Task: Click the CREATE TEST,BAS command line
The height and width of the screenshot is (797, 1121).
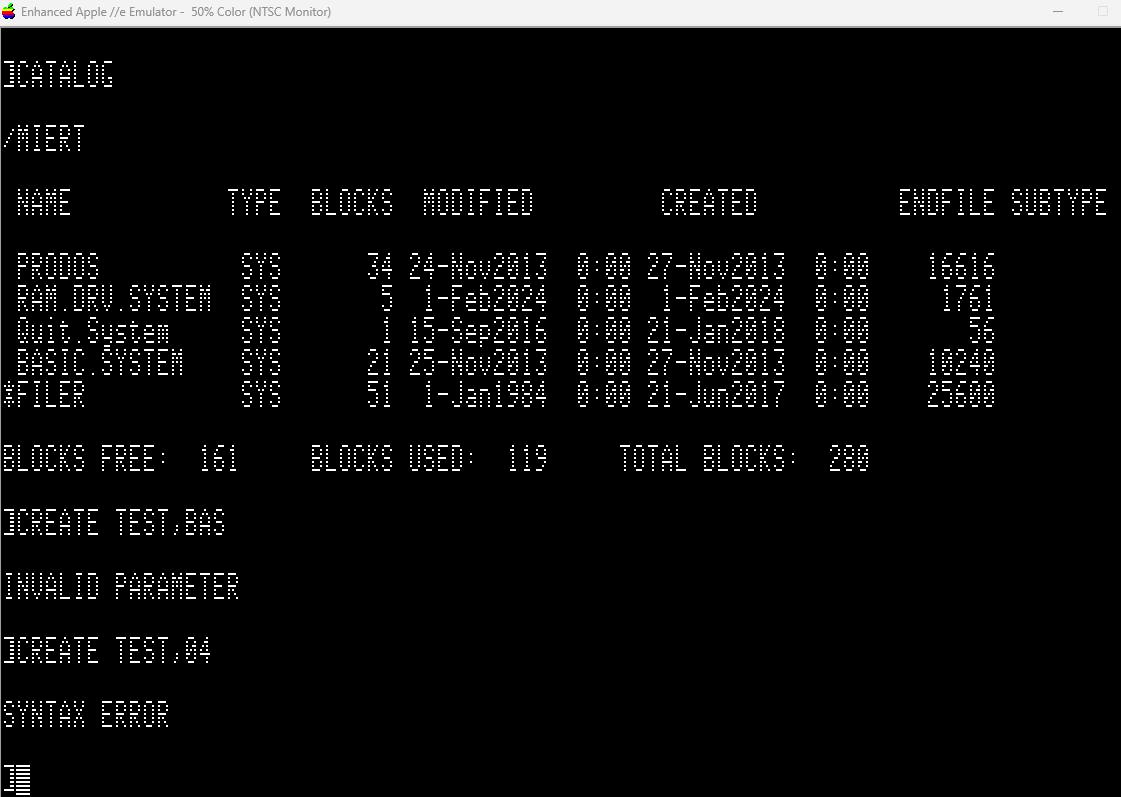Action: pos(114,523)
